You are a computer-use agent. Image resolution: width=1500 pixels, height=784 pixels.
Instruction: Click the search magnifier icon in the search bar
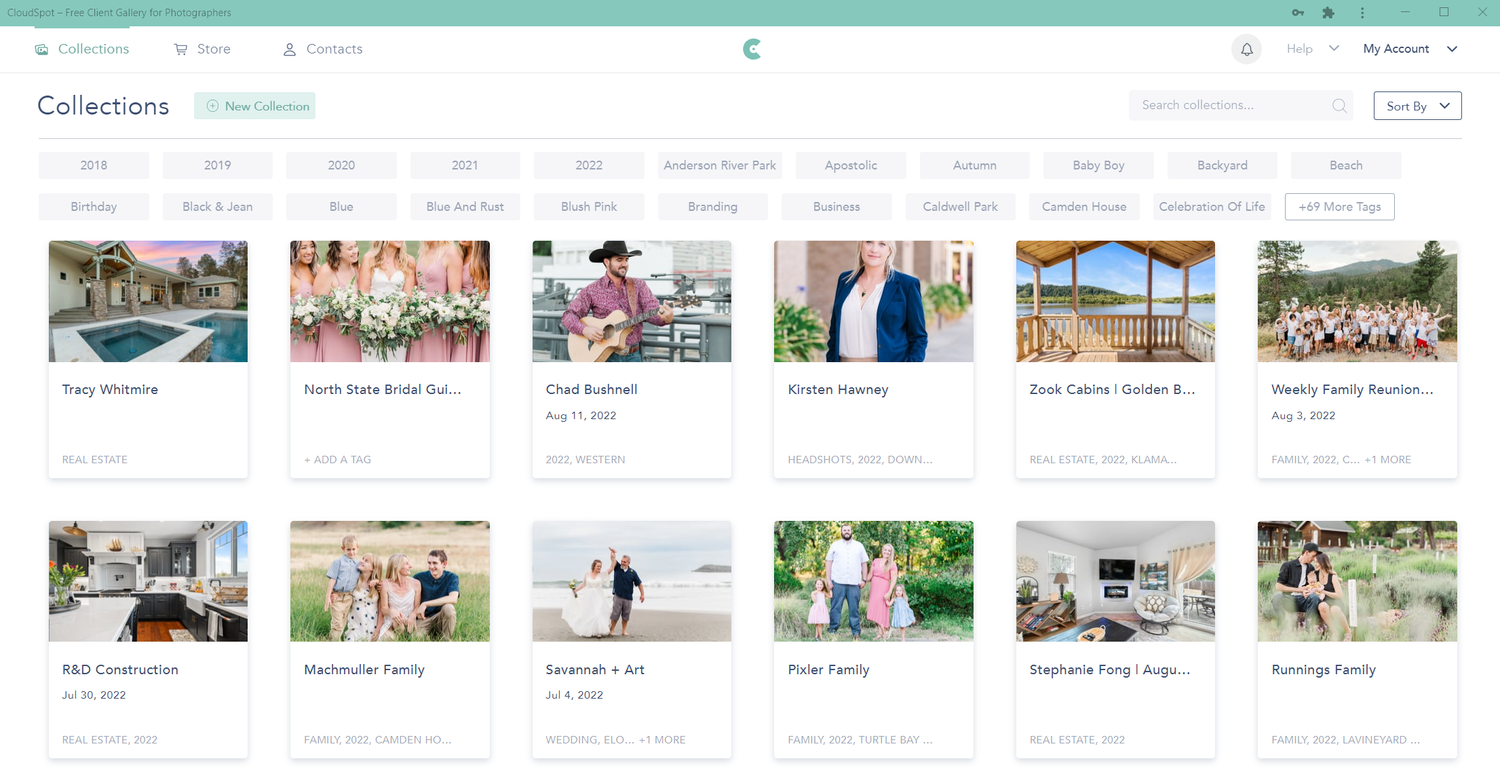tap(1339, 105)
